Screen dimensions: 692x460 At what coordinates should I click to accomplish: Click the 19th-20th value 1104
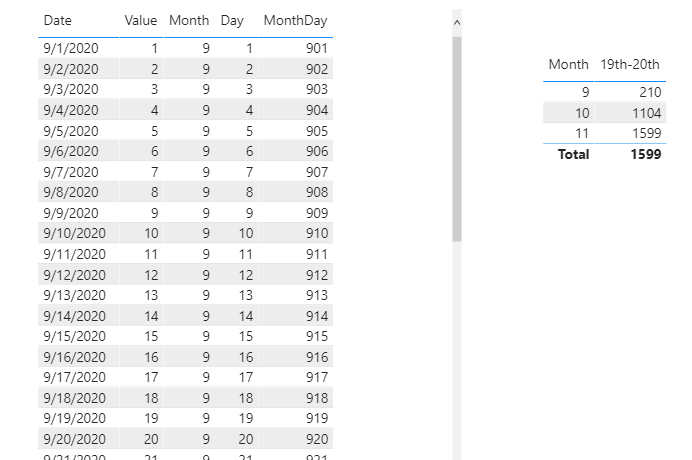tap(647, 113)
